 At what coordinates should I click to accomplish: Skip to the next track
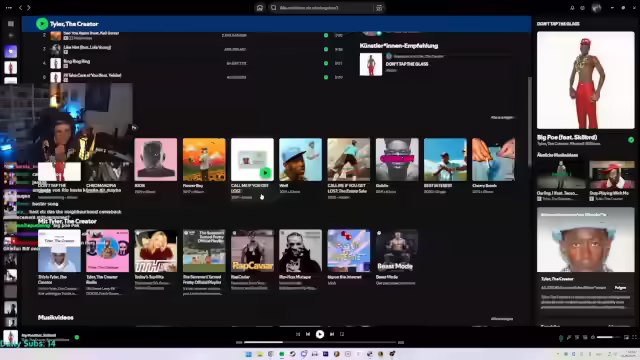[x=331, y=334]
